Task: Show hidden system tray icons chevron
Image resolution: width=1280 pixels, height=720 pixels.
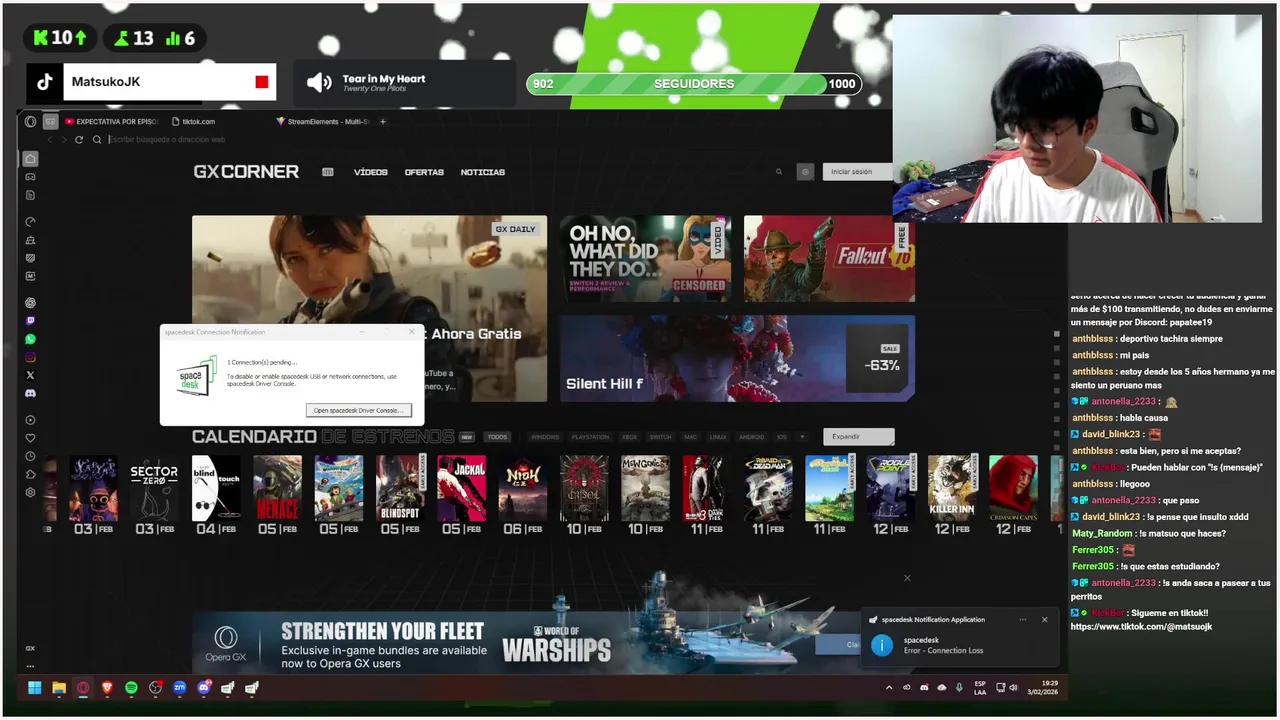Action: click(x=889, y=688)
